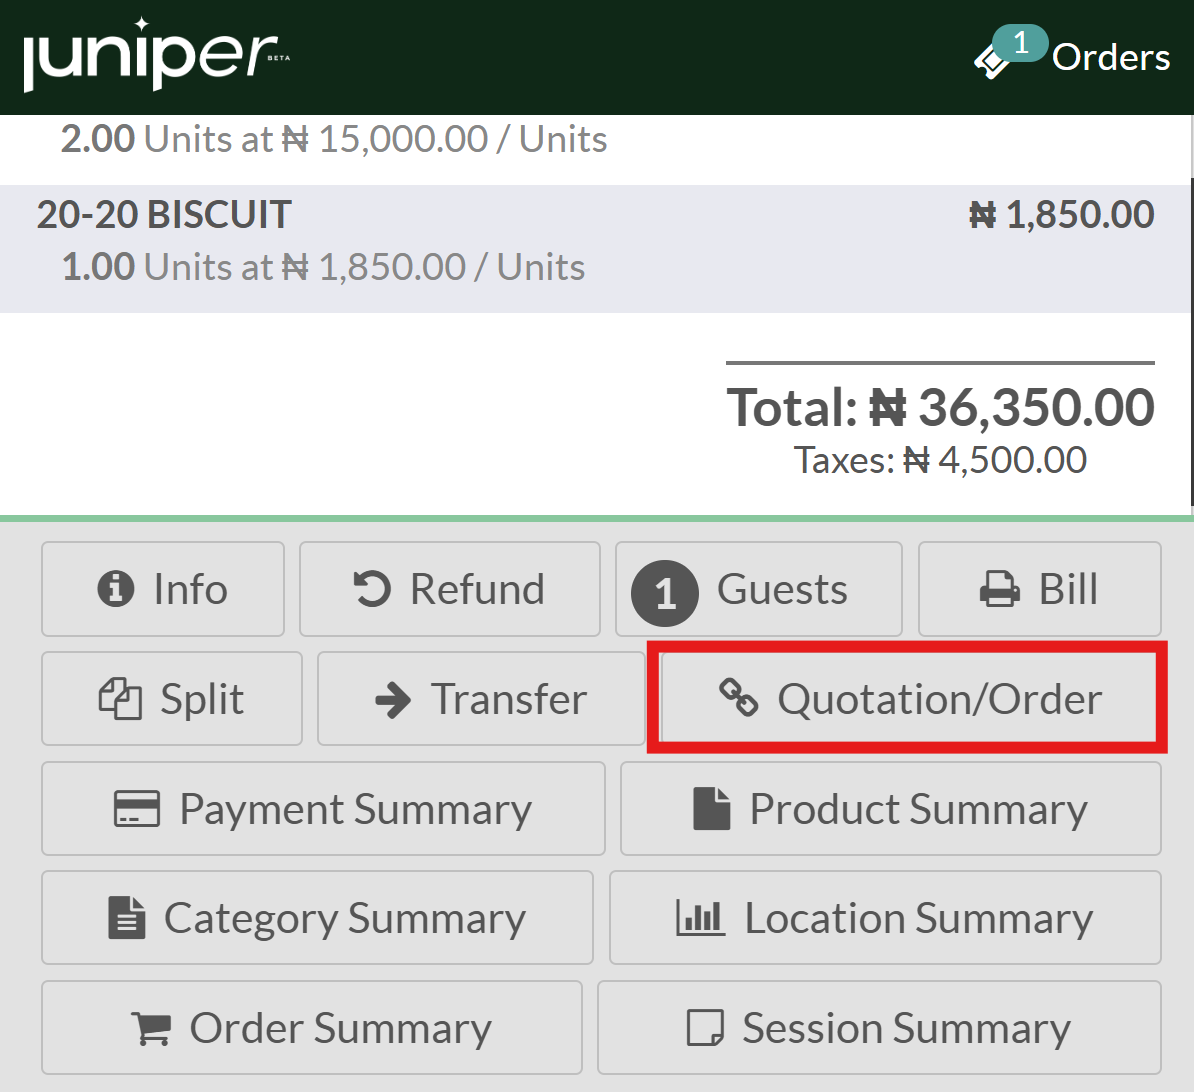Open the Orders ticket list
This screenshot has height=1092, width=1194.
coord(1072,57)
